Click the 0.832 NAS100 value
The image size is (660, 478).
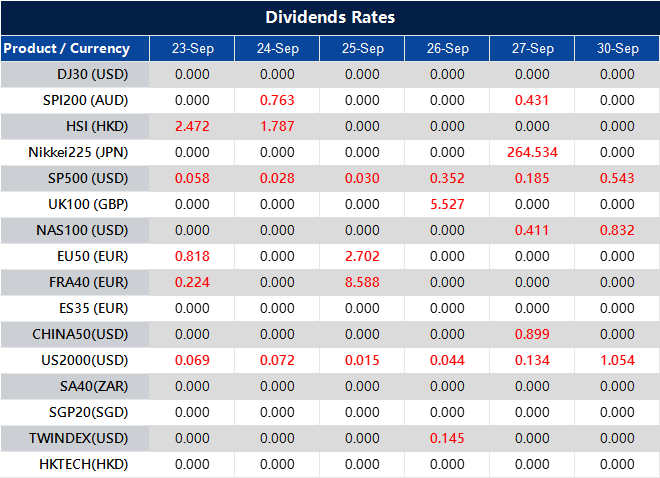[x=617, y=230]
